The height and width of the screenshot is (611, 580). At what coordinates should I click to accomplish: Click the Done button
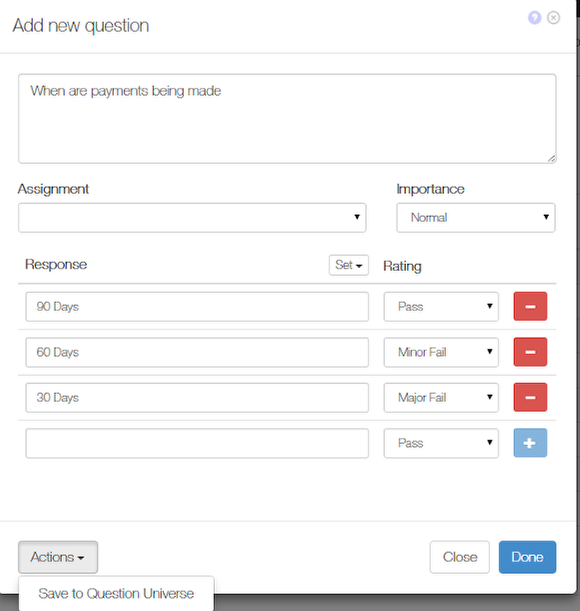click(x=527, y=557)
